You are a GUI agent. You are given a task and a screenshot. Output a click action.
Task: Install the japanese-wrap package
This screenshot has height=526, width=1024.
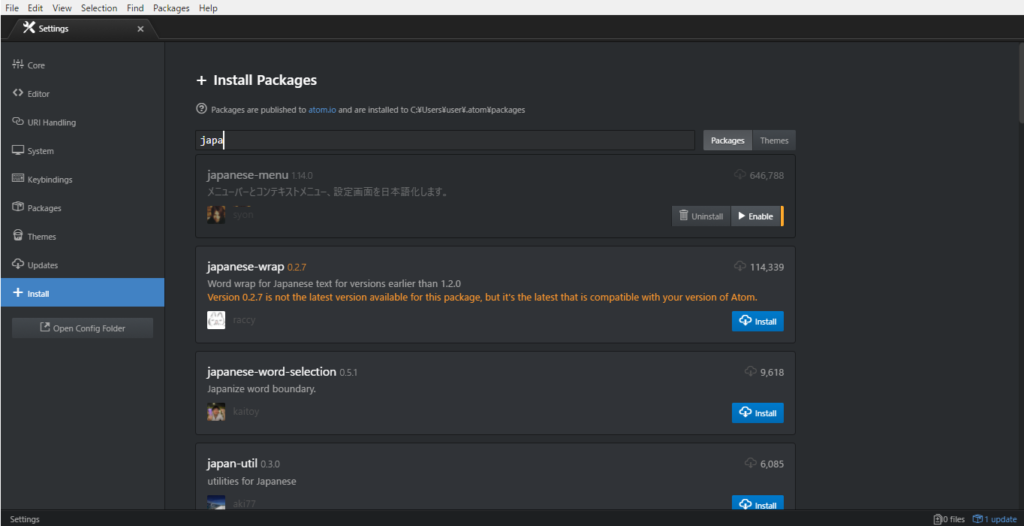coord(758,321)
